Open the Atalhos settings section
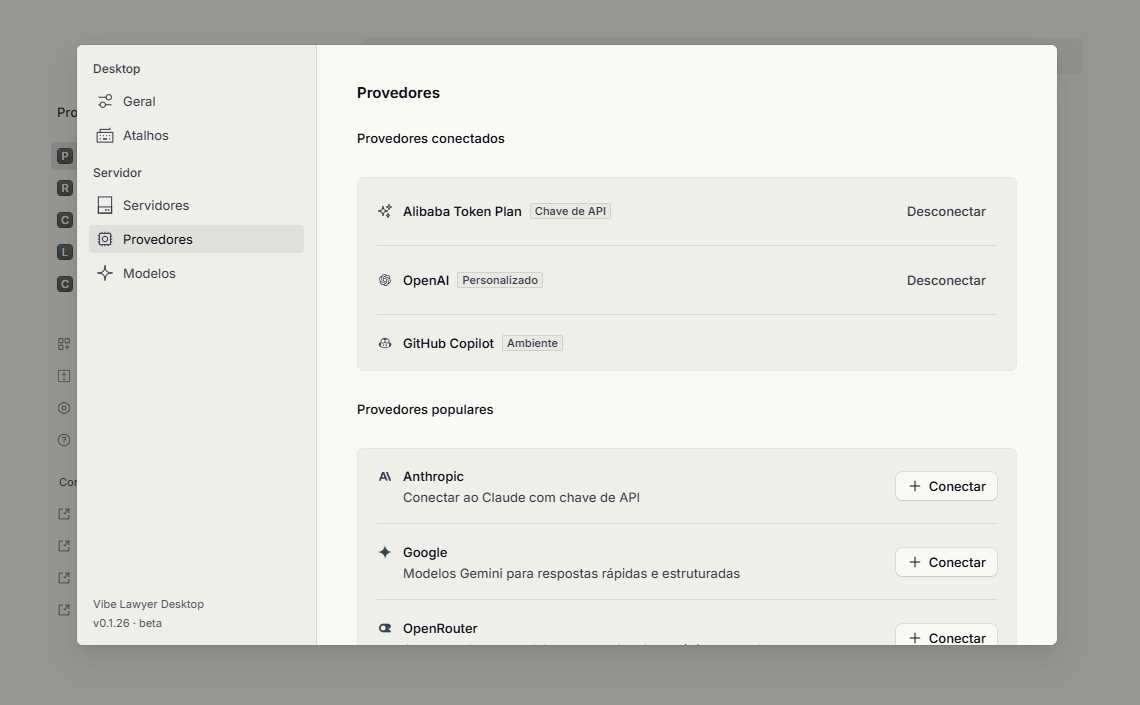 click(196, 136)
